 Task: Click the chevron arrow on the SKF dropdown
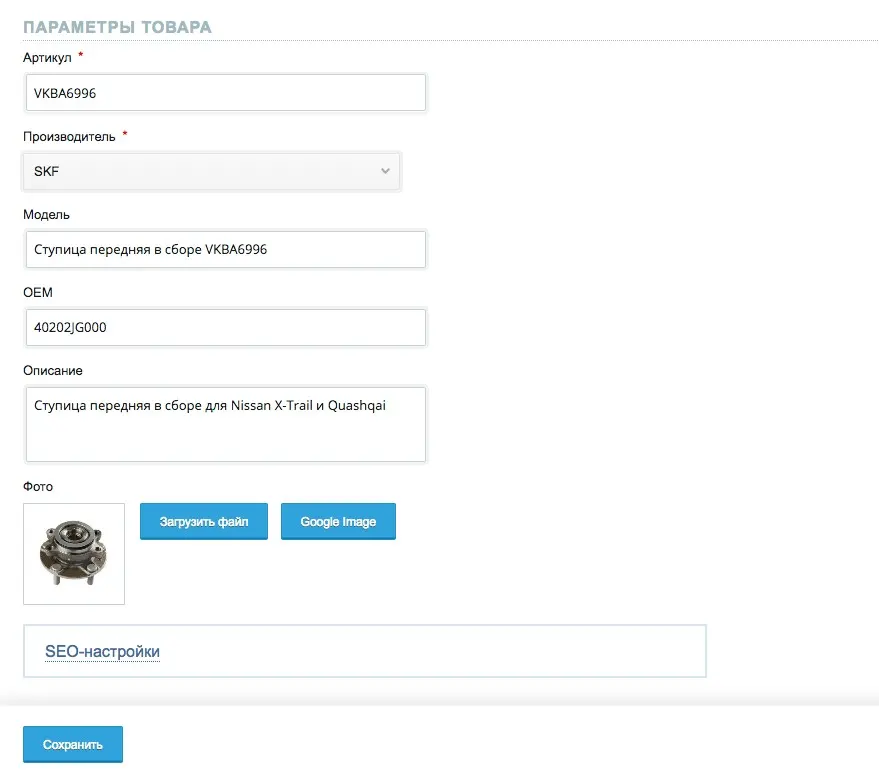pyautogui.click(x=385, y=171)
